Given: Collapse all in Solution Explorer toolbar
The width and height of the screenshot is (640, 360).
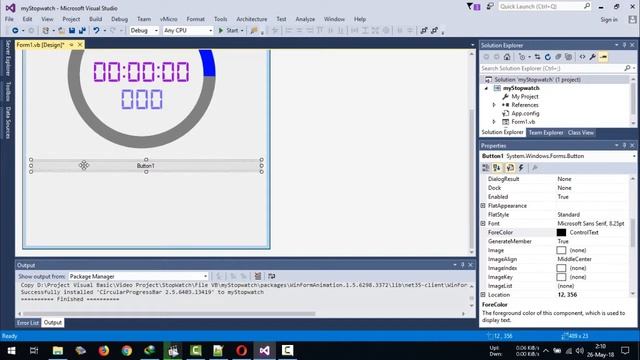Looking at the screenshot, I should point(558,57).
